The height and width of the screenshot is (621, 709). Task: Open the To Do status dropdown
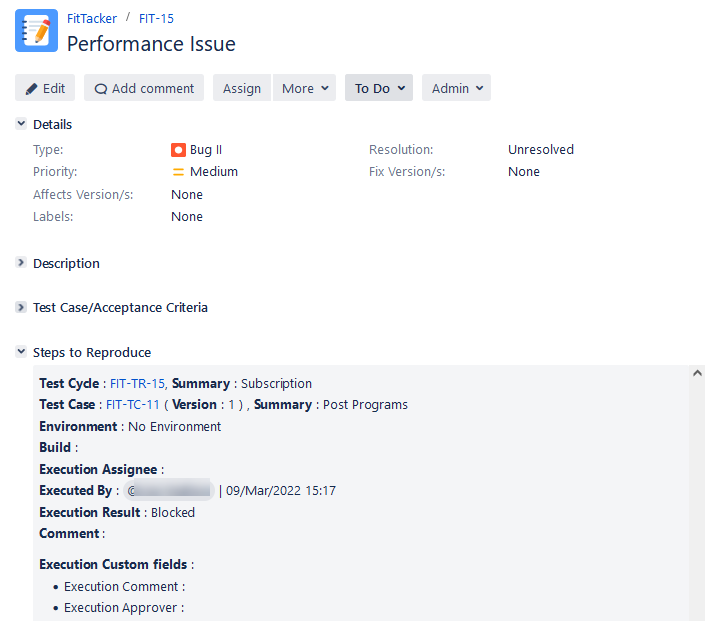tap(379, 88)
